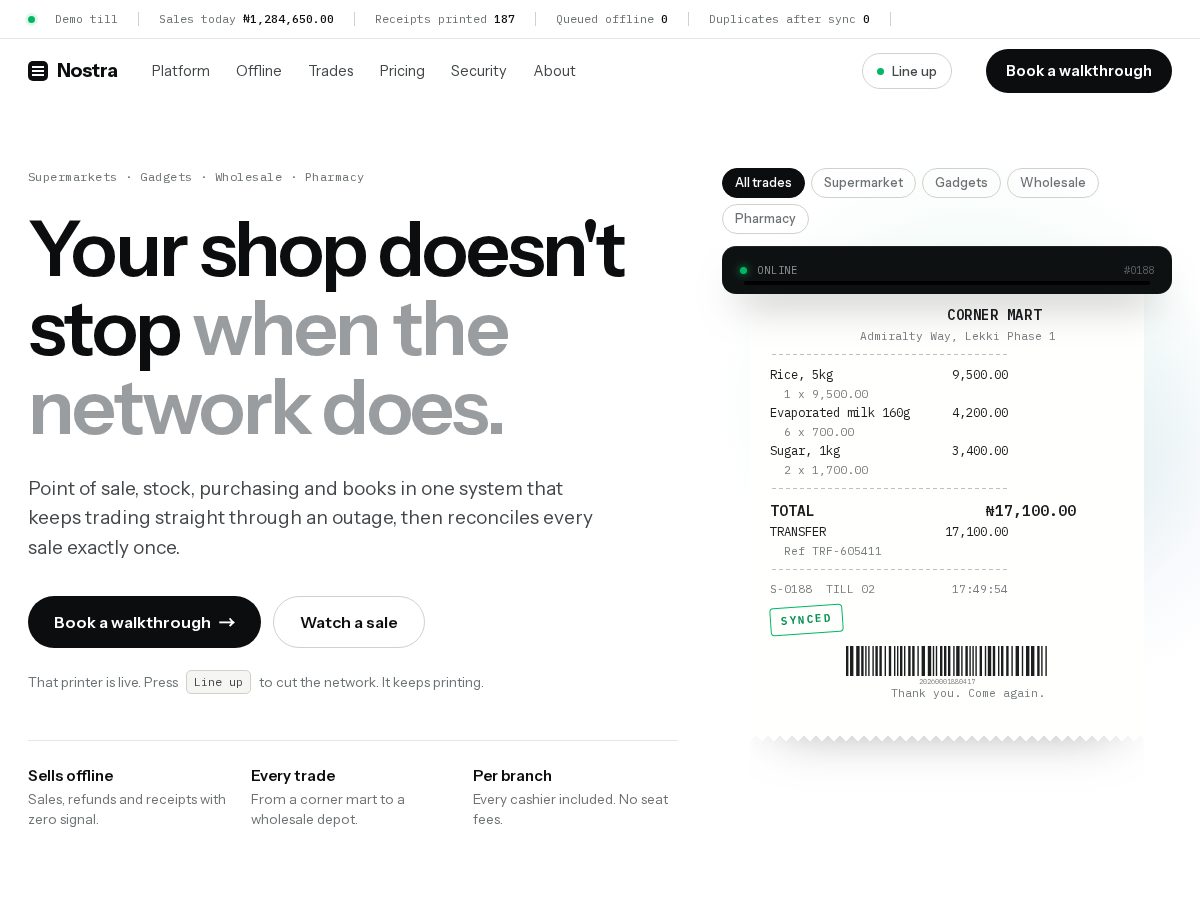Open the Offline nav item
This screenshot has width=1200, height=900.
click(259, 71)
